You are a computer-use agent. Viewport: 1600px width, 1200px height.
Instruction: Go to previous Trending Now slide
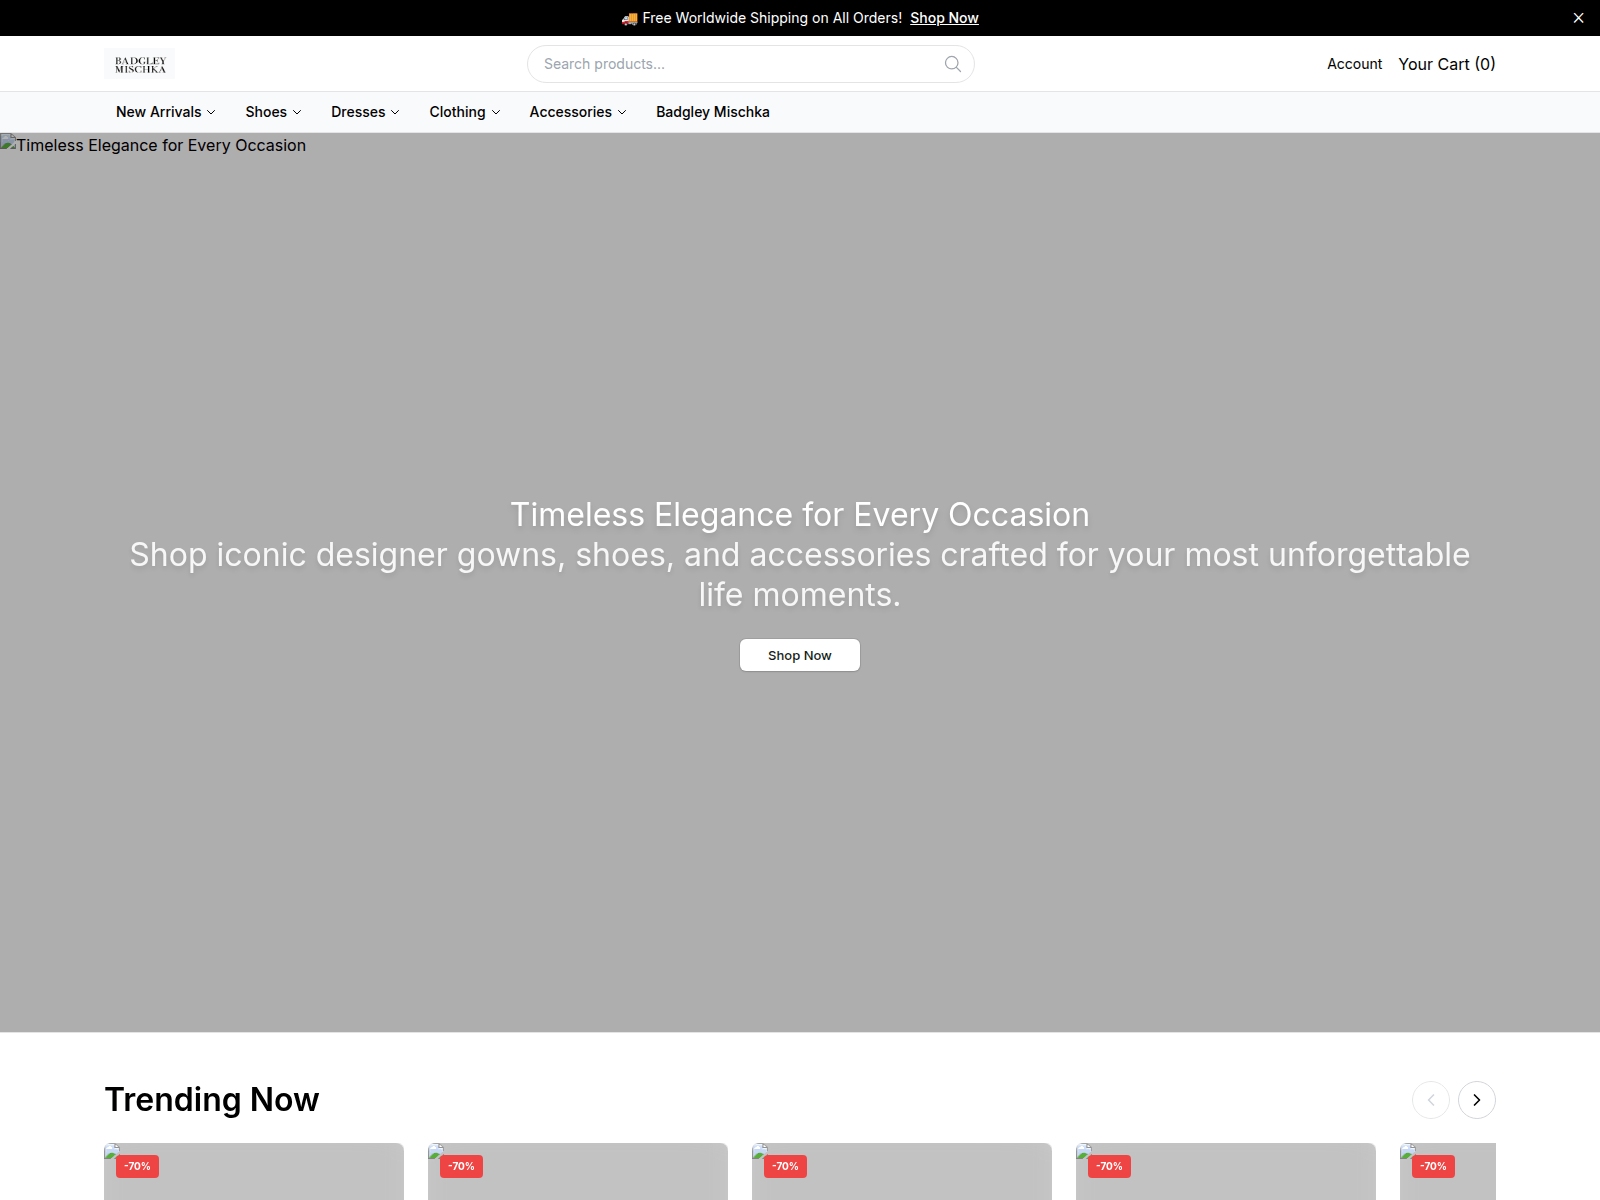1430,1100
